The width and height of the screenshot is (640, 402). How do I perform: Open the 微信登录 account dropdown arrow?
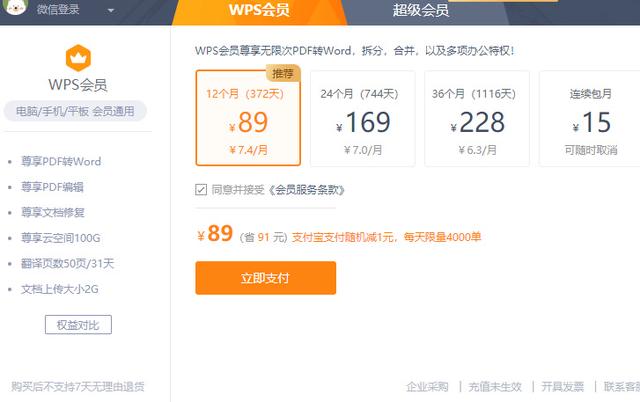pyautogui.click(x=111, y=11)
